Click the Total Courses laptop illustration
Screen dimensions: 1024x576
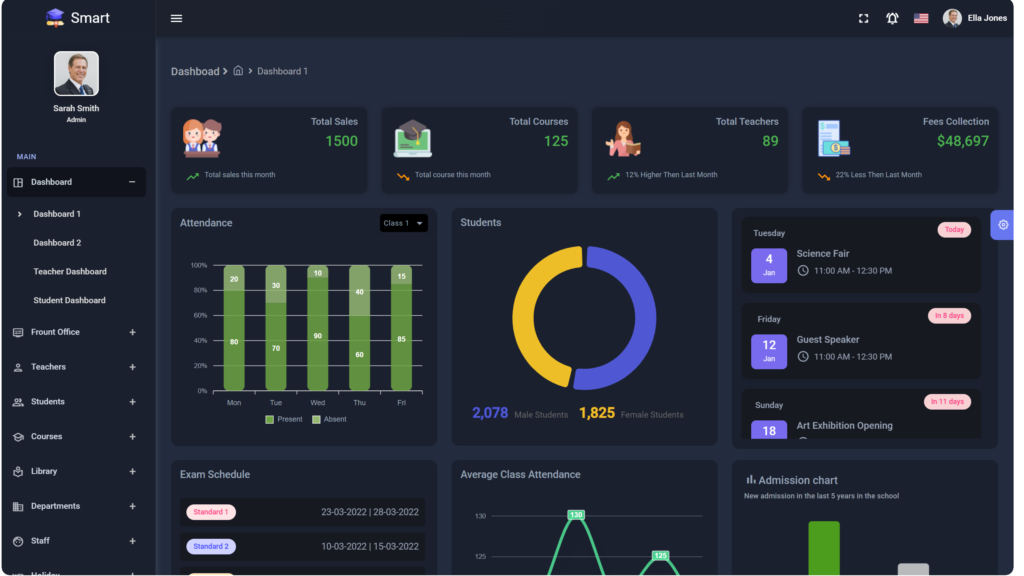point(413,138)
